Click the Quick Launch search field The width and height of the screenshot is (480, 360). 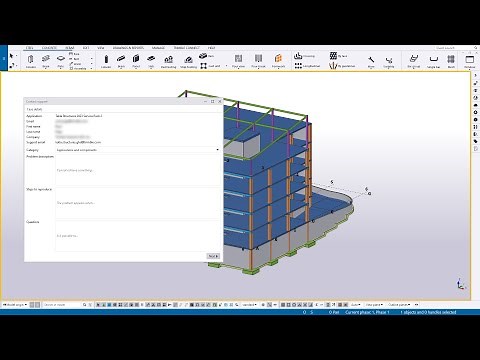point(454,48)
